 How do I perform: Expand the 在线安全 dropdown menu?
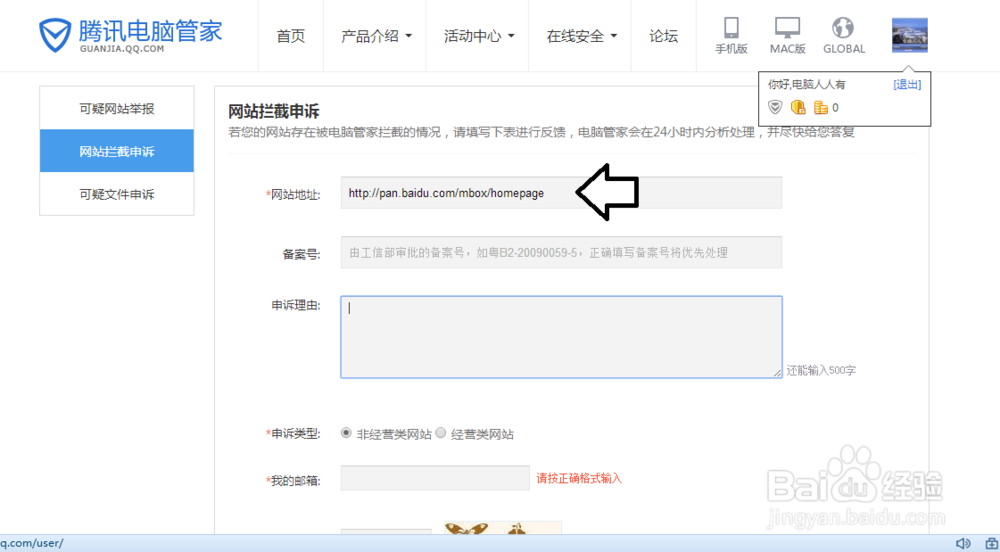tap(582, 36)
